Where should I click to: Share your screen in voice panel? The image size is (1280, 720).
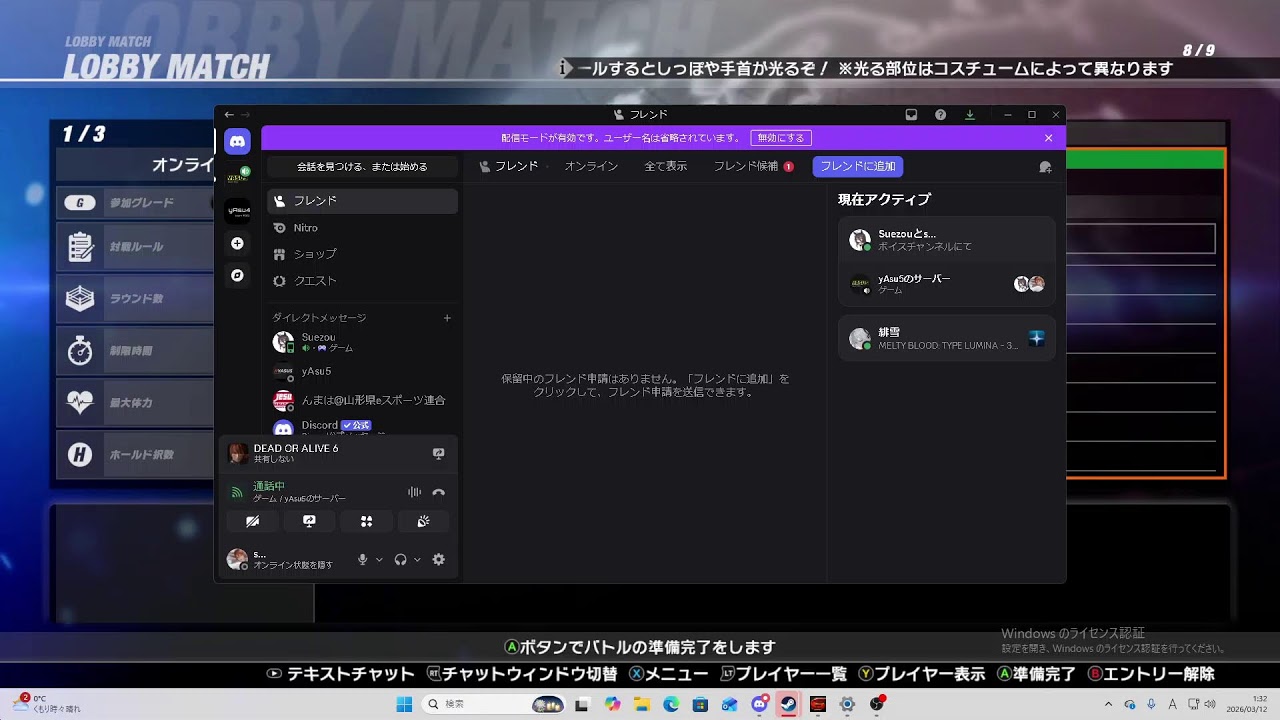[309, 521]
